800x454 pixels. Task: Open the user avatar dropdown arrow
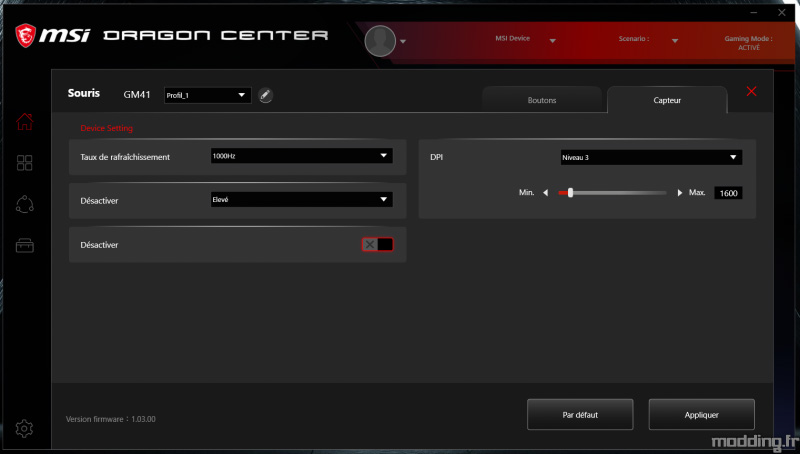pos(403,41)
